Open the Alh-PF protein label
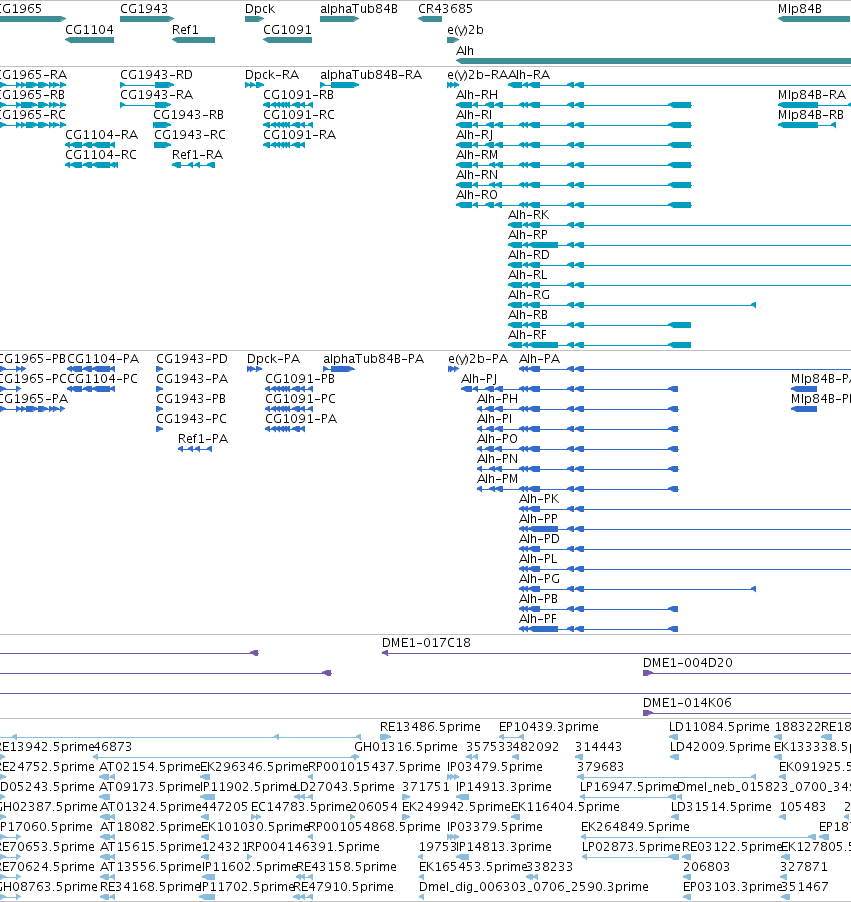Screen dimensions: 851x902 pyautogui.click(x=537, y=619)
